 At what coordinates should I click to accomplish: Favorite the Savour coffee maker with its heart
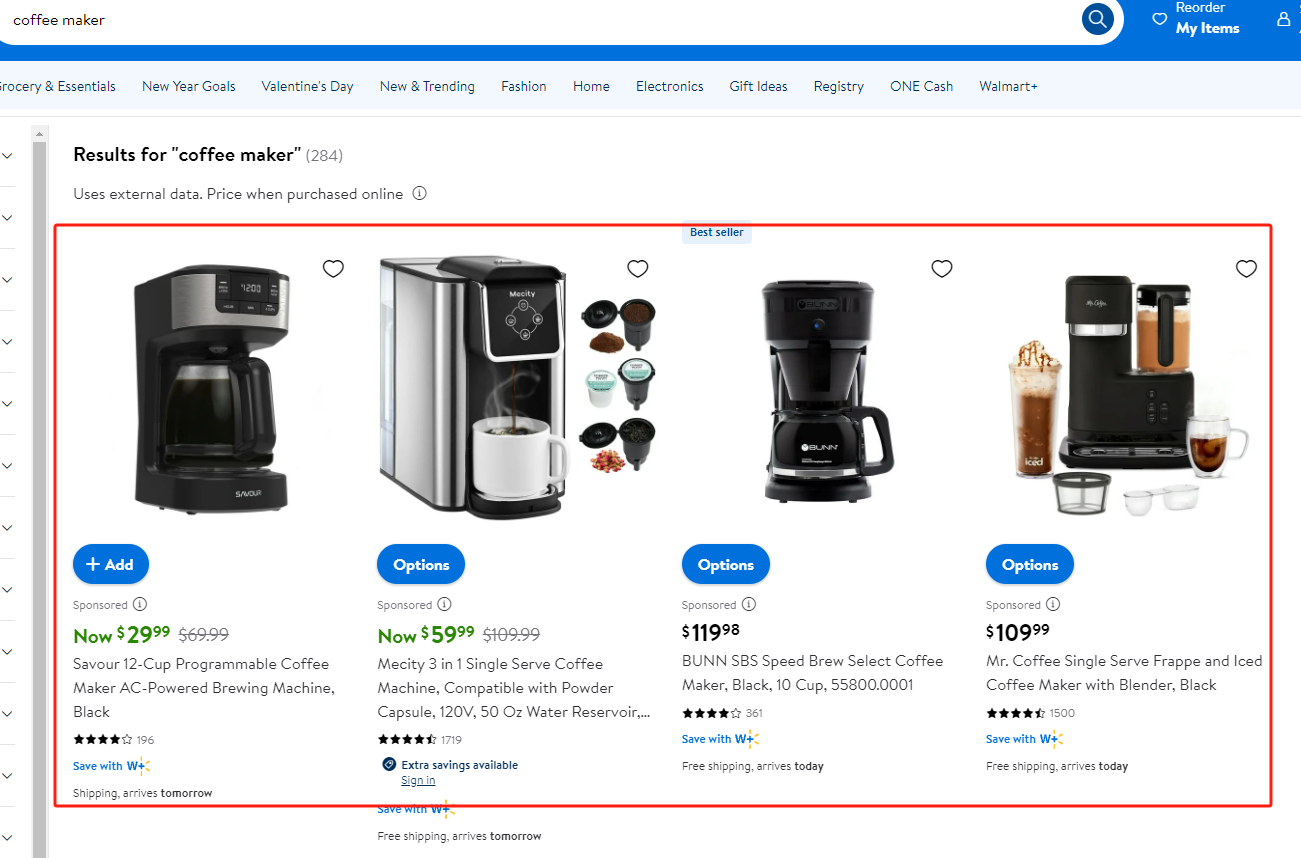tap(333, 268)
